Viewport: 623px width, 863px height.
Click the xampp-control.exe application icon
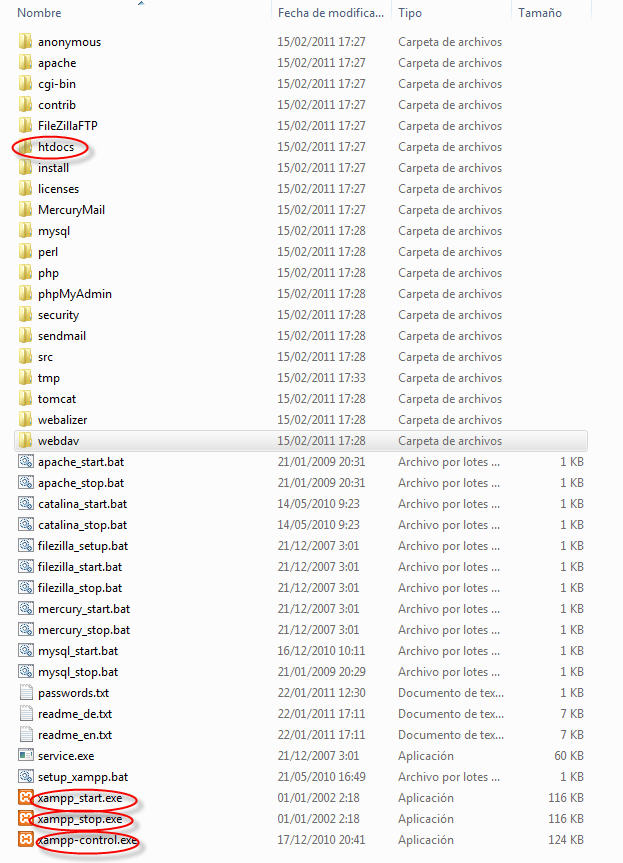(x=26, y=840)
